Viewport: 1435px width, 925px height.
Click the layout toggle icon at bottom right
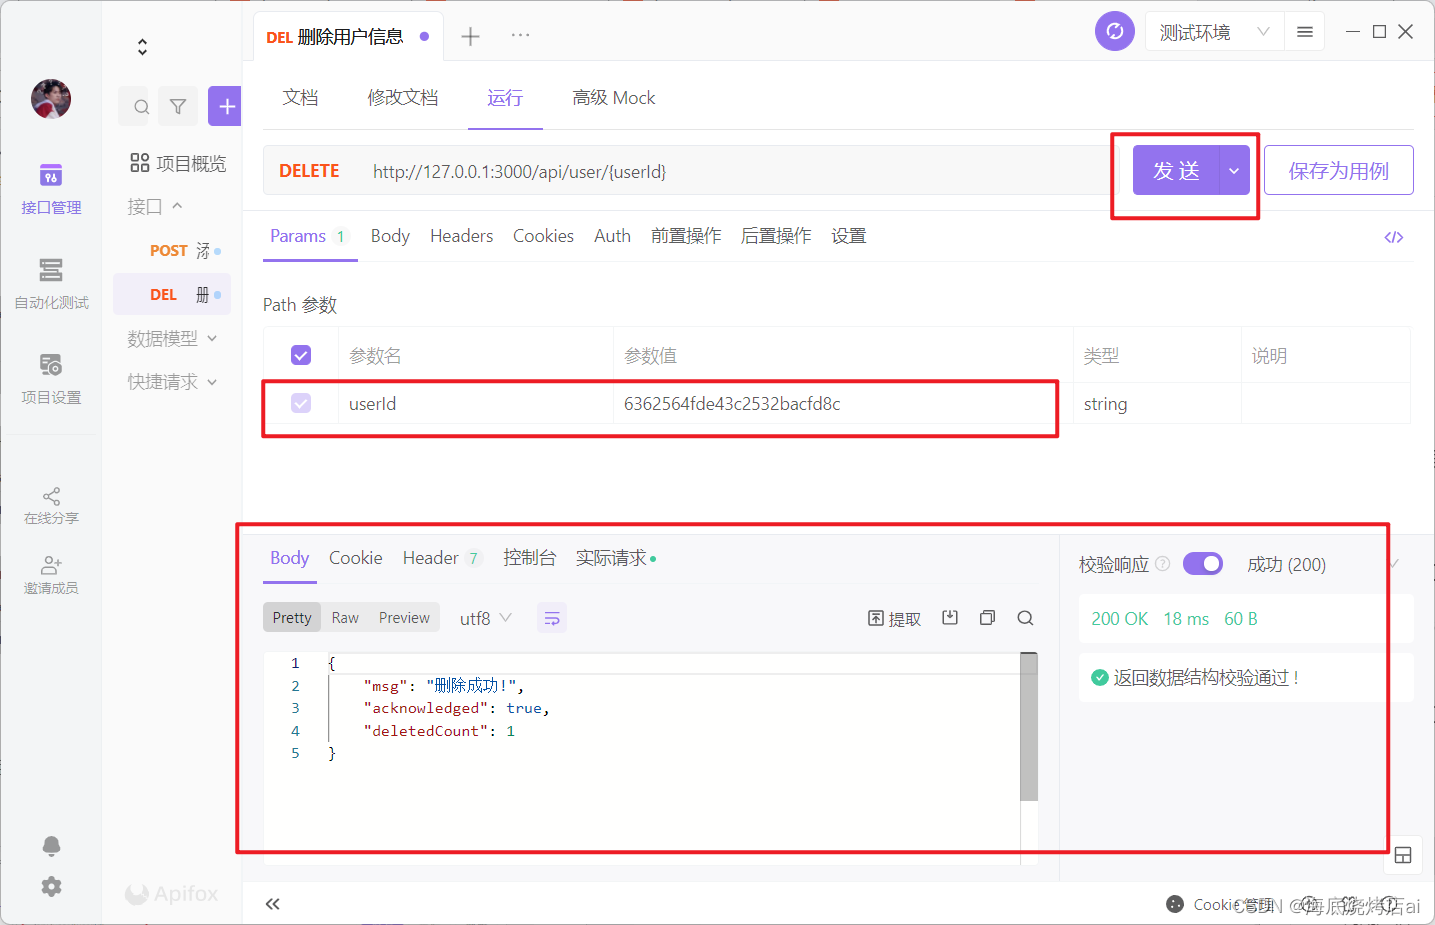[x=1403, y=855]
